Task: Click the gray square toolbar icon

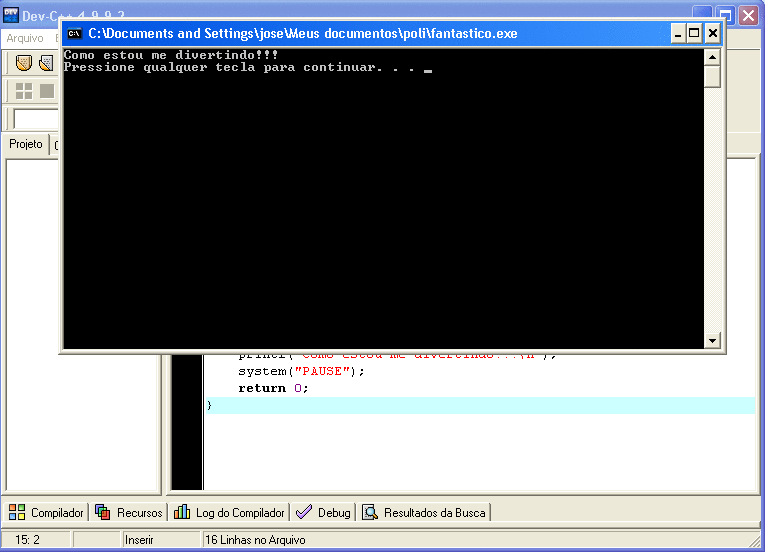Action: point(46,91)
